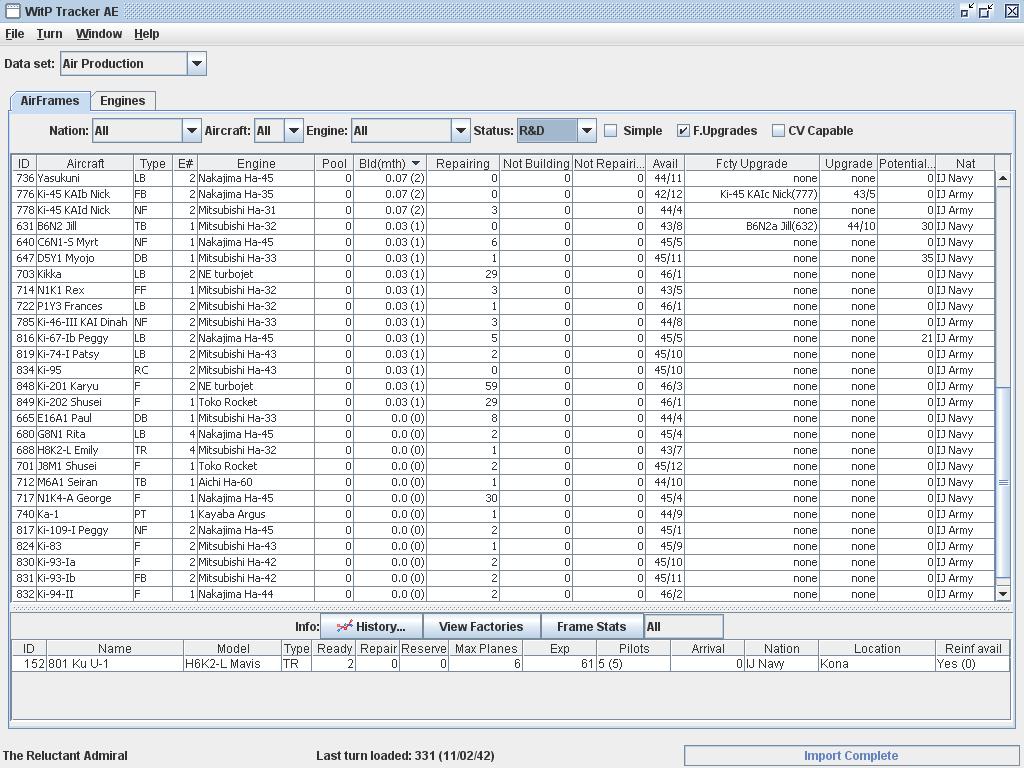Select the D5Y1 Myojo row

click(503, 258)
